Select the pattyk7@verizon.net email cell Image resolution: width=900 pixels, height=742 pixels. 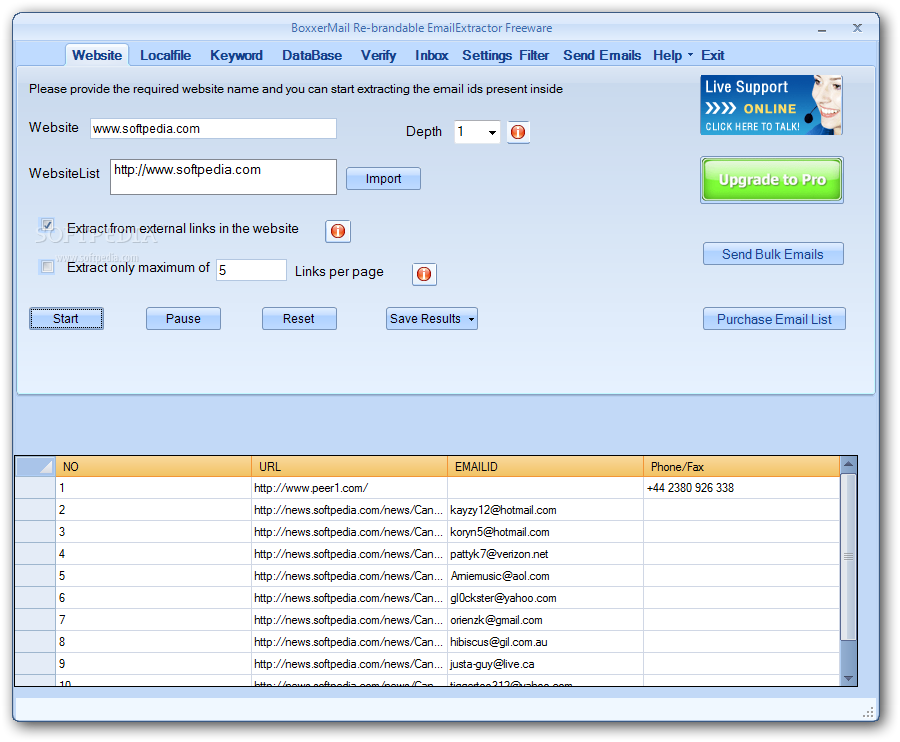pyautogui.click(x=545, y=554)
